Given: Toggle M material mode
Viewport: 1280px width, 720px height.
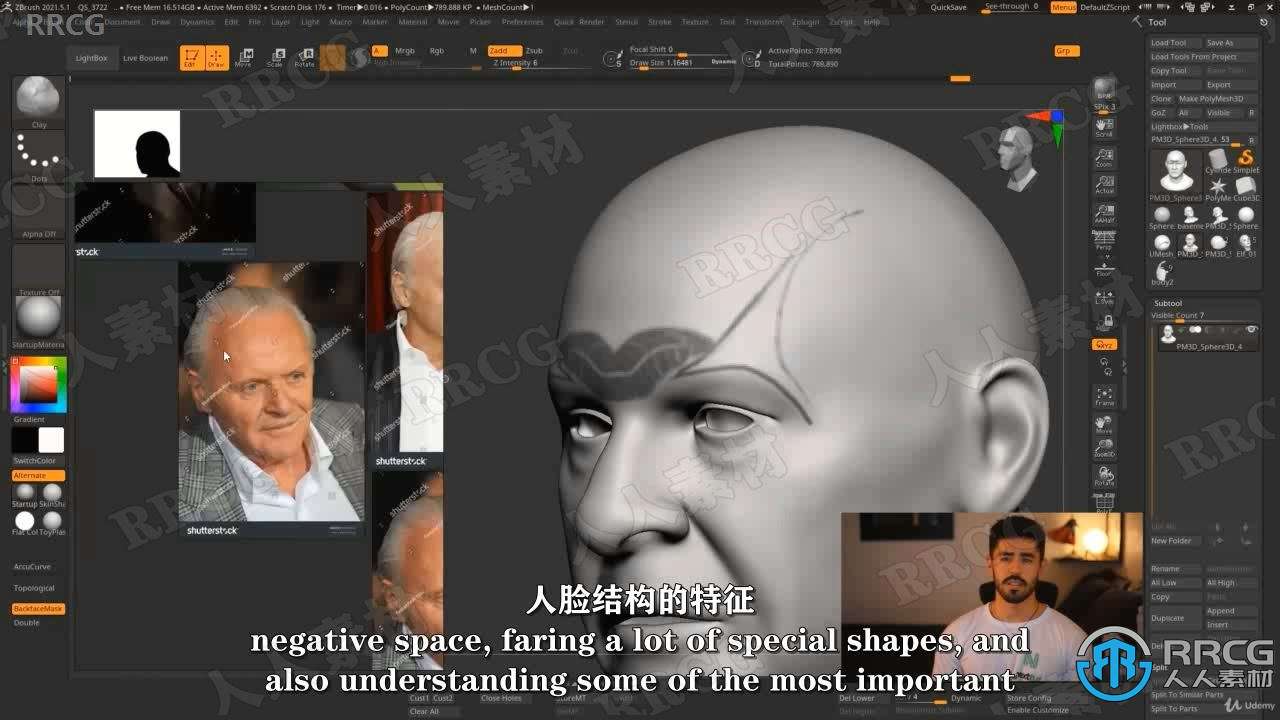Looking at the screenshot, I should (473, 51).
